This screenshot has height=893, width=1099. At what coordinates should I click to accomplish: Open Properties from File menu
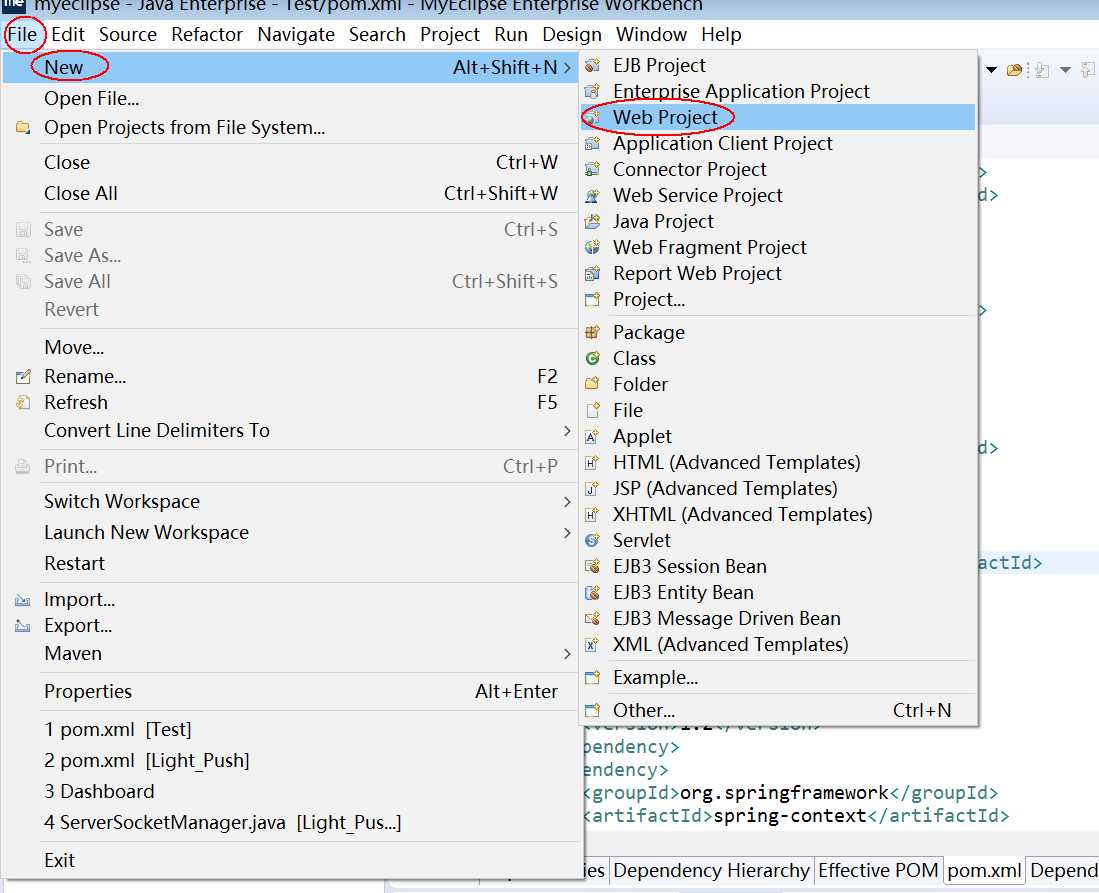(x=293, y=692)
